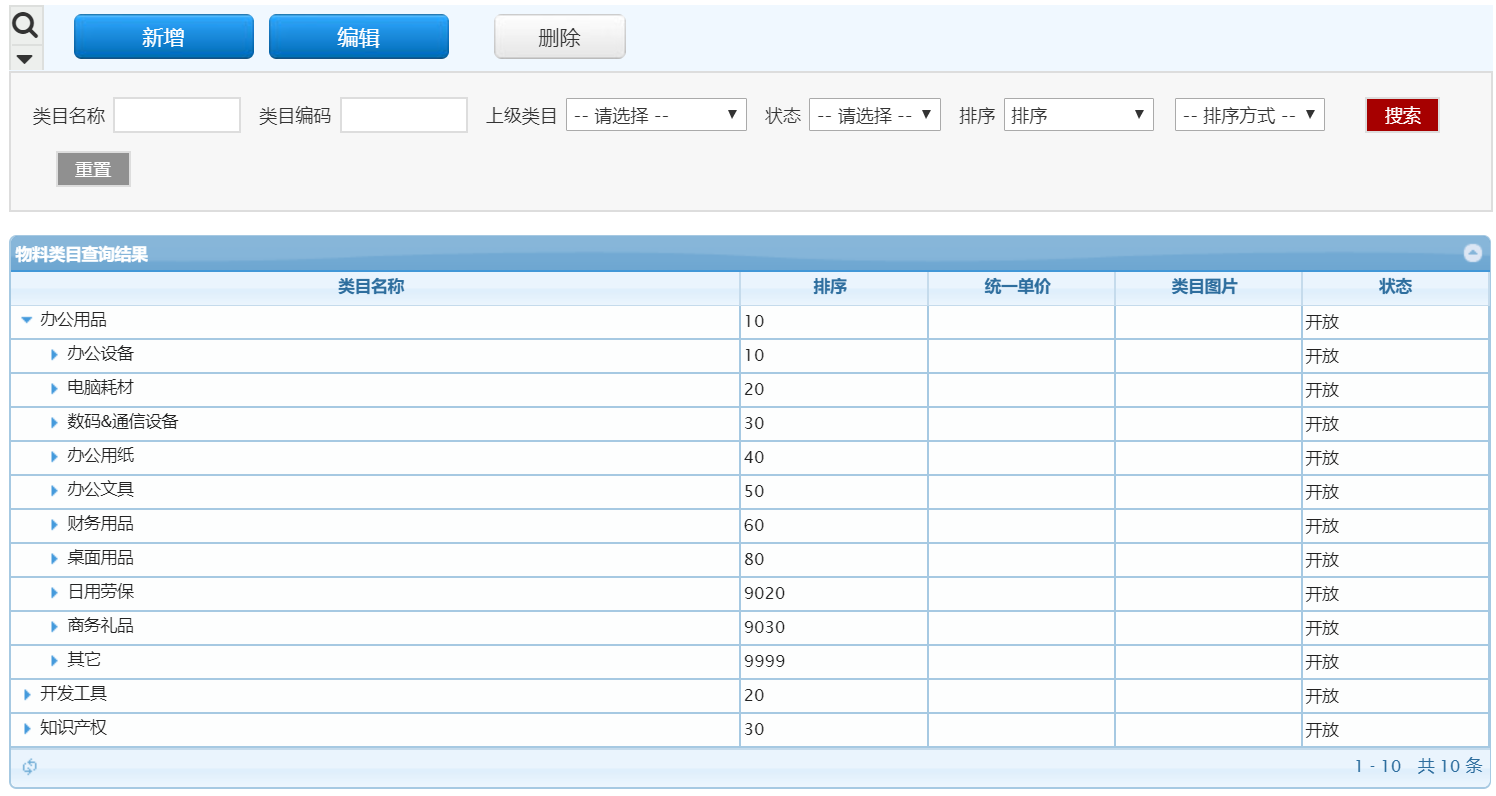Click the 重置 button

pos(93,169)
